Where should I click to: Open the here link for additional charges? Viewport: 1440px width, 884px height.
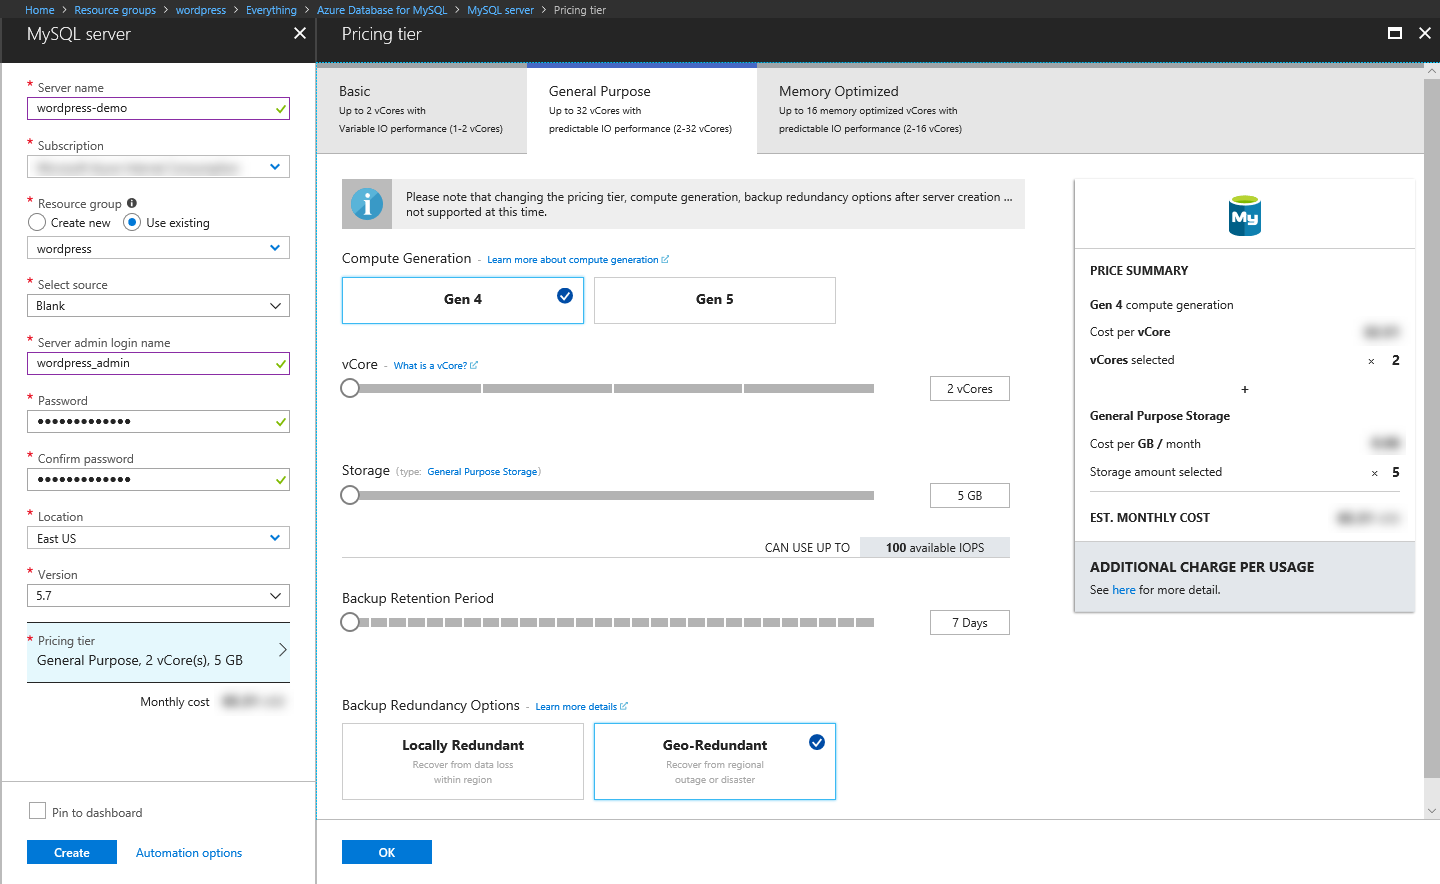click(x=1124, y=590)
